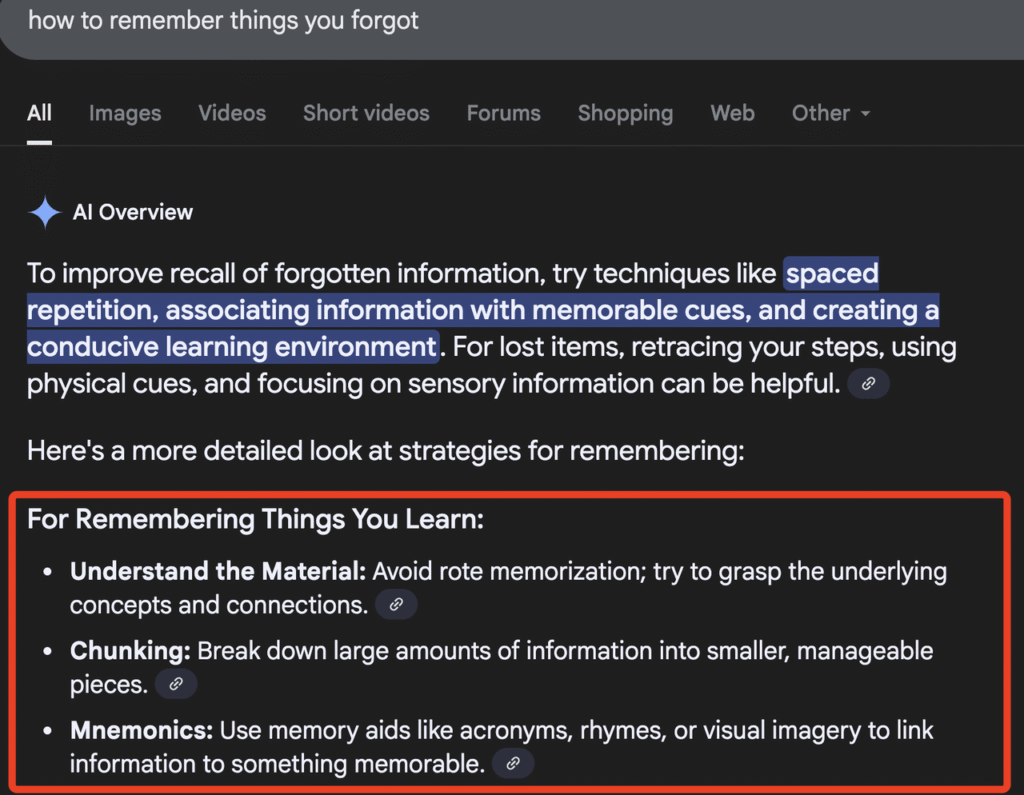Switch to the Videos tab

tap(232, 113)
